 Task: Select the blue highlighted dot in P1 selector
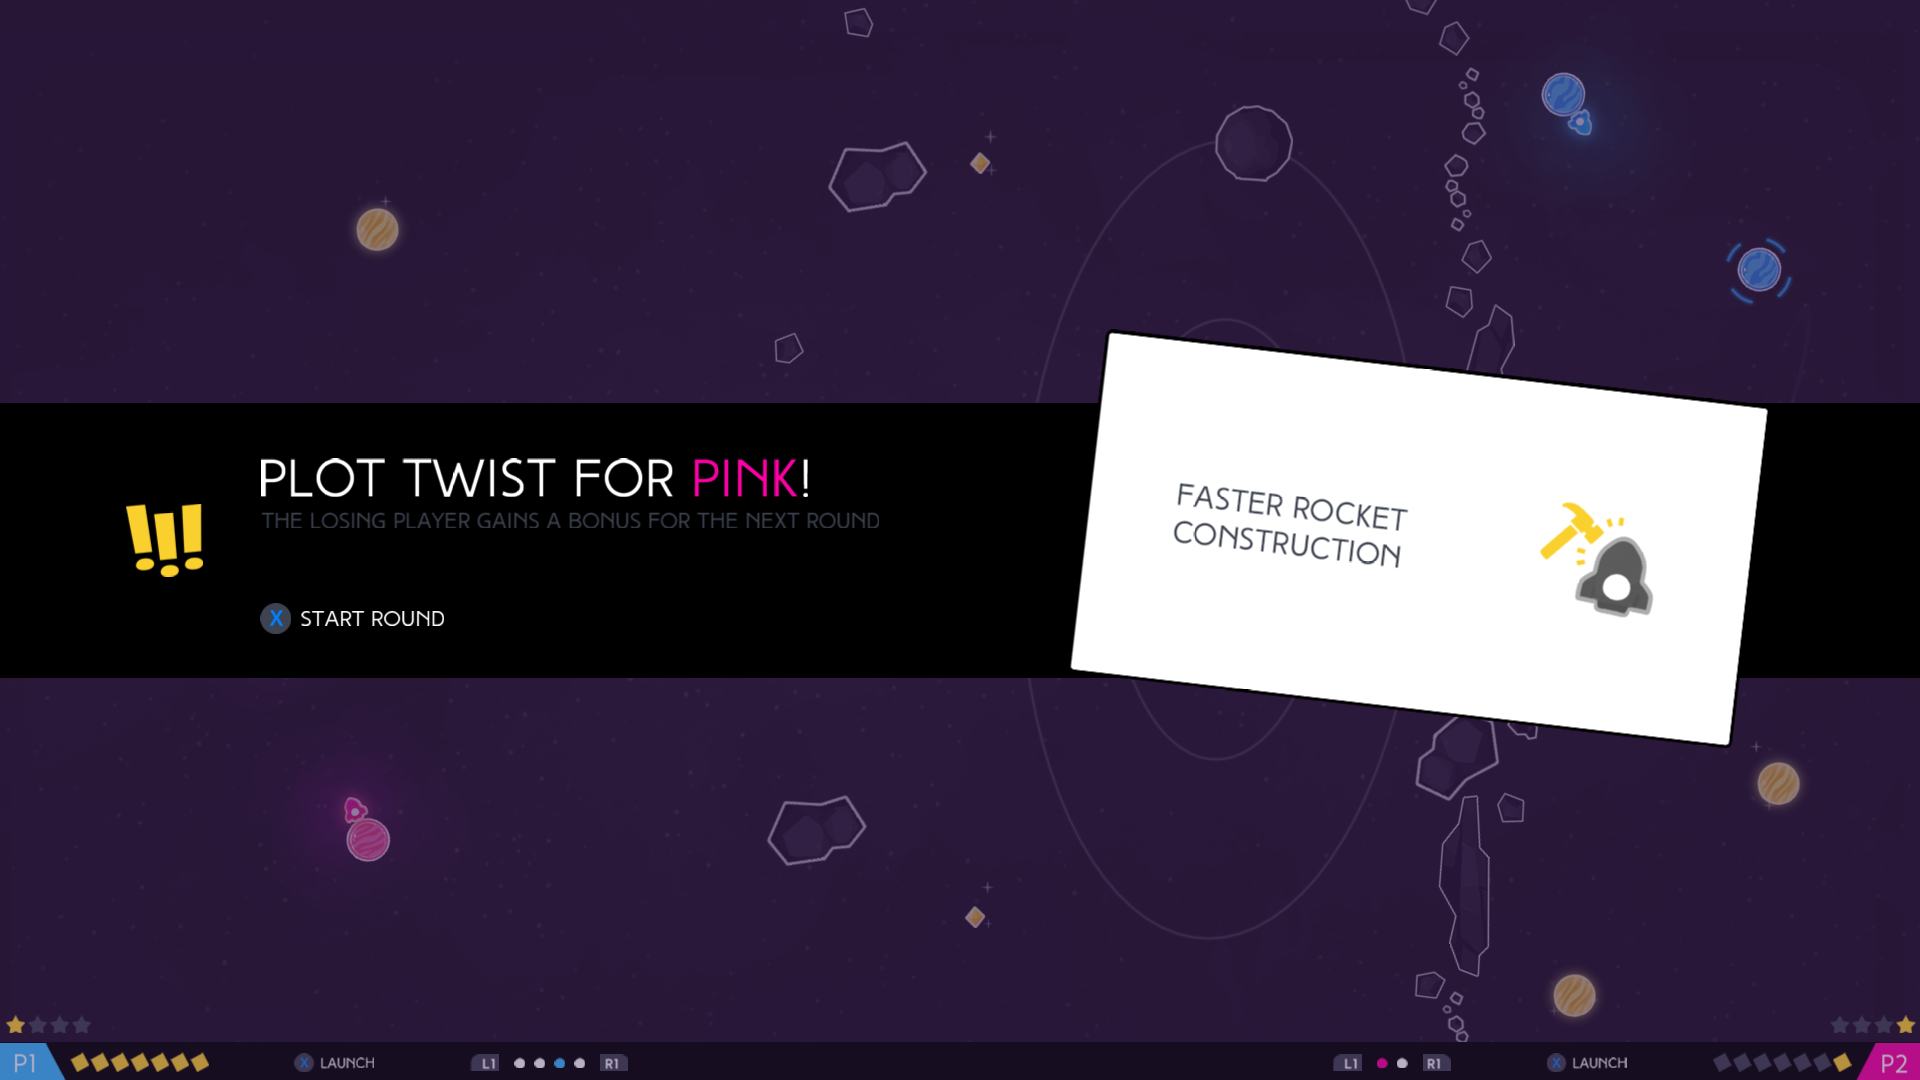(x=560, y=1063)
